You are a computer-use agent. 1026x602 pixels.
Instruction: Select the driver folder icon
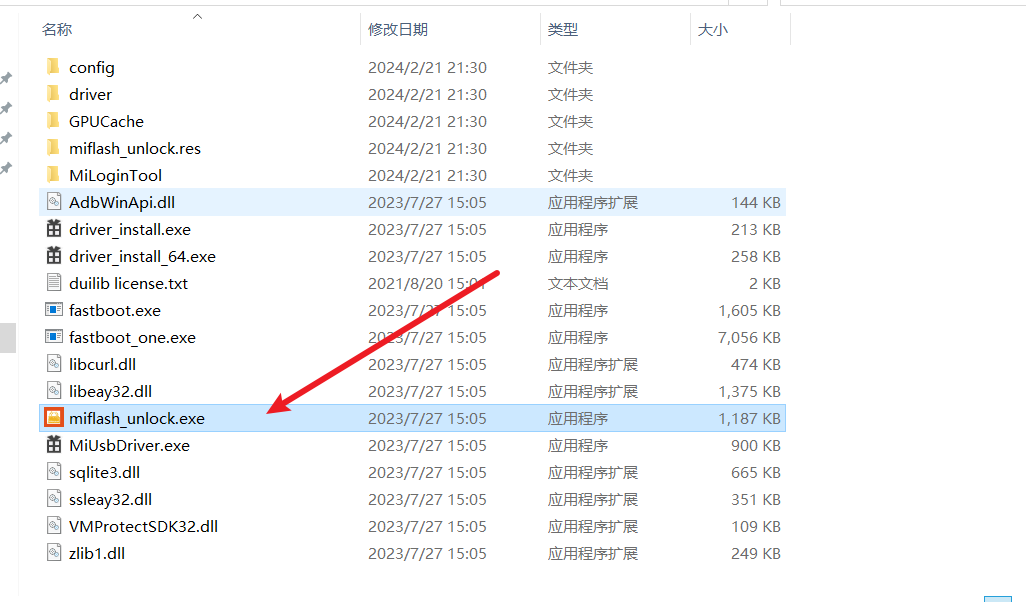[54, 94]
